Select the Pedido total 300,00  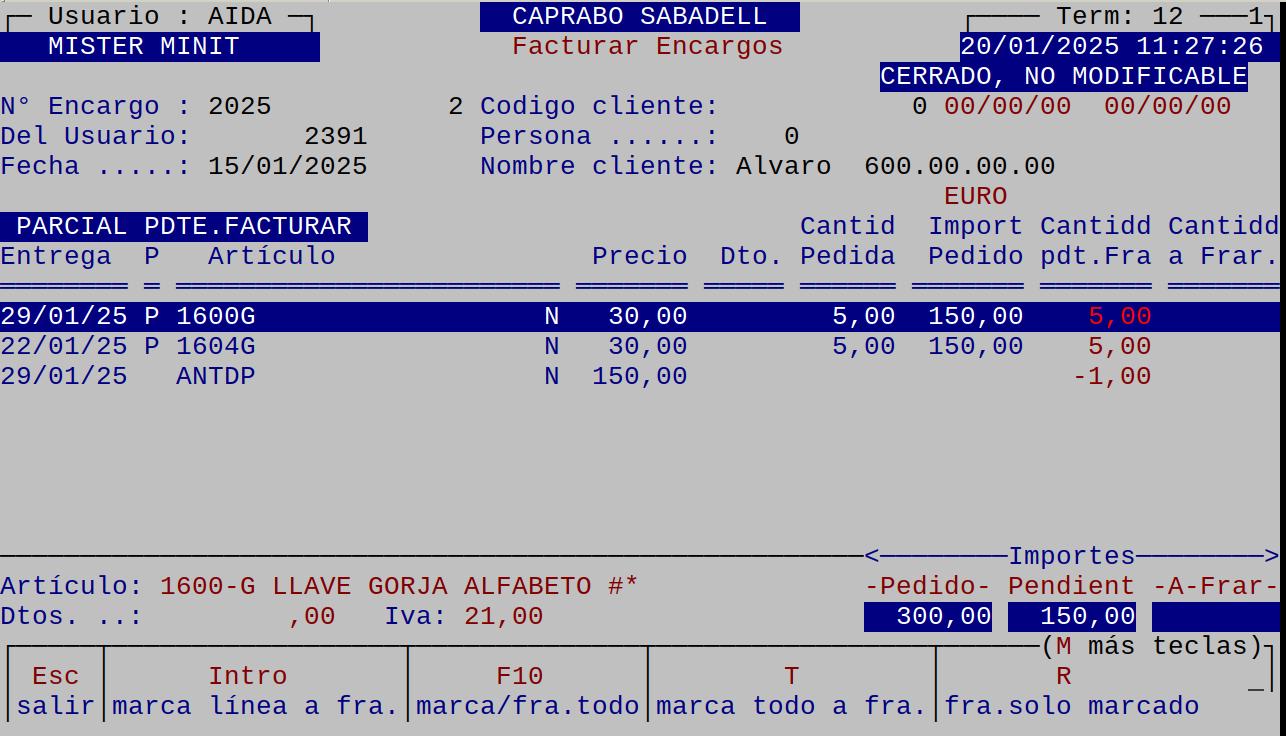pos(926,616)
